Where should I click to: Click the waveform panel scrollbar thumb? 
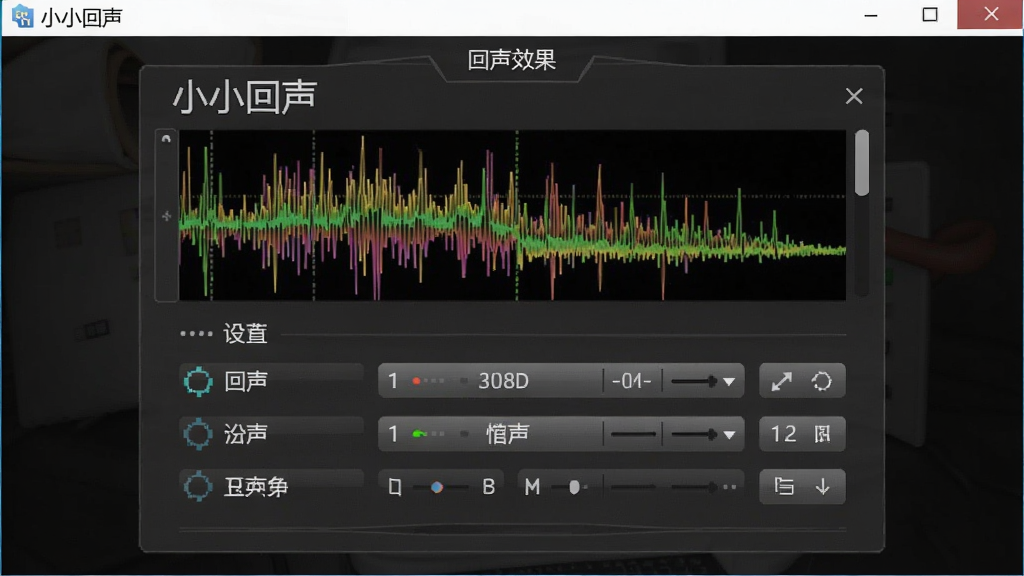pyautogui.click(x=862, y=163)
